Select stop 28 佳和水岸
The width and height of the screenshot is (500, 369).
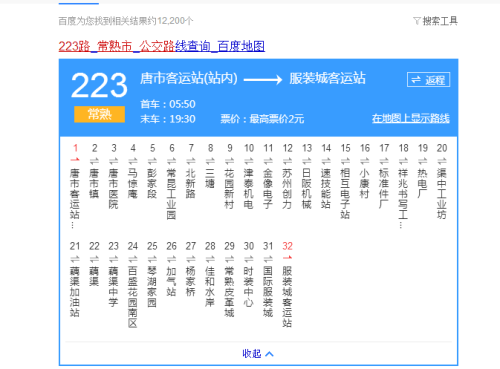click(210, 286)
